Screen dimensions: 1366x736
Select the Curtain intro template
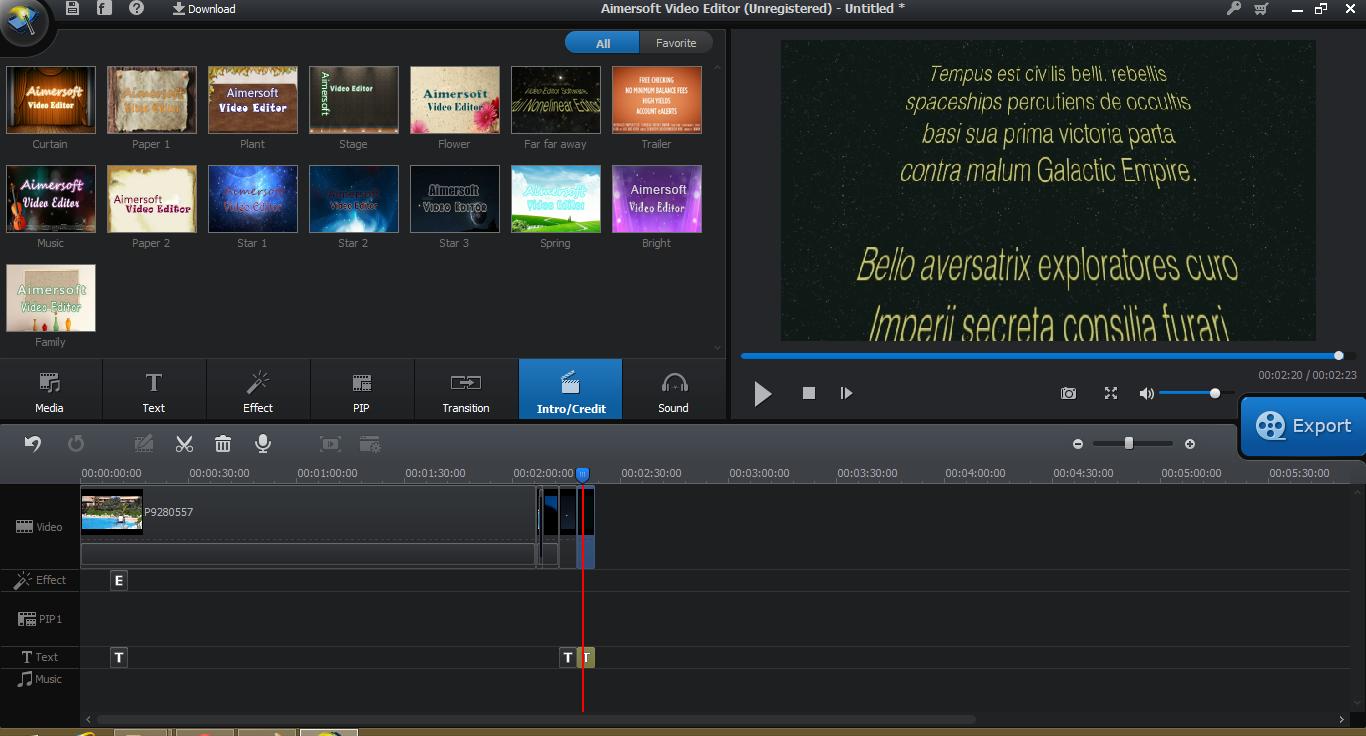click(51, 100)
